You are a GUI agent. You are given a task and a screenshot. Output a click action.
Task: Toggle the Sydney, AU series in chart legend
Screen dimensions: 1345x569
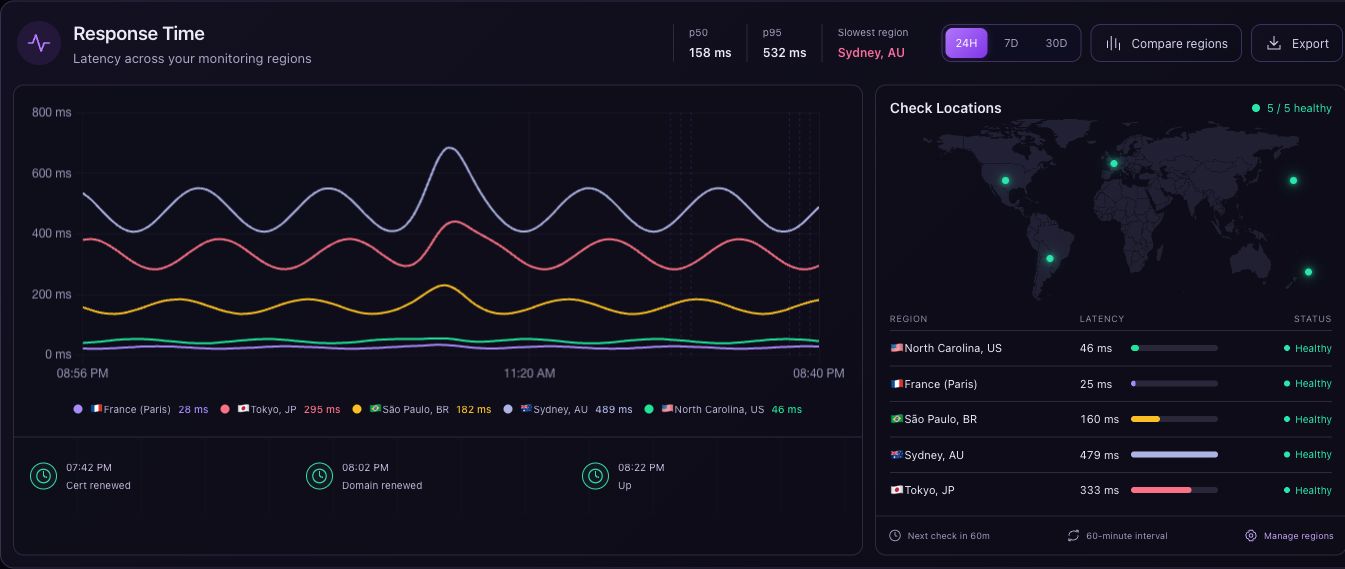568,409
